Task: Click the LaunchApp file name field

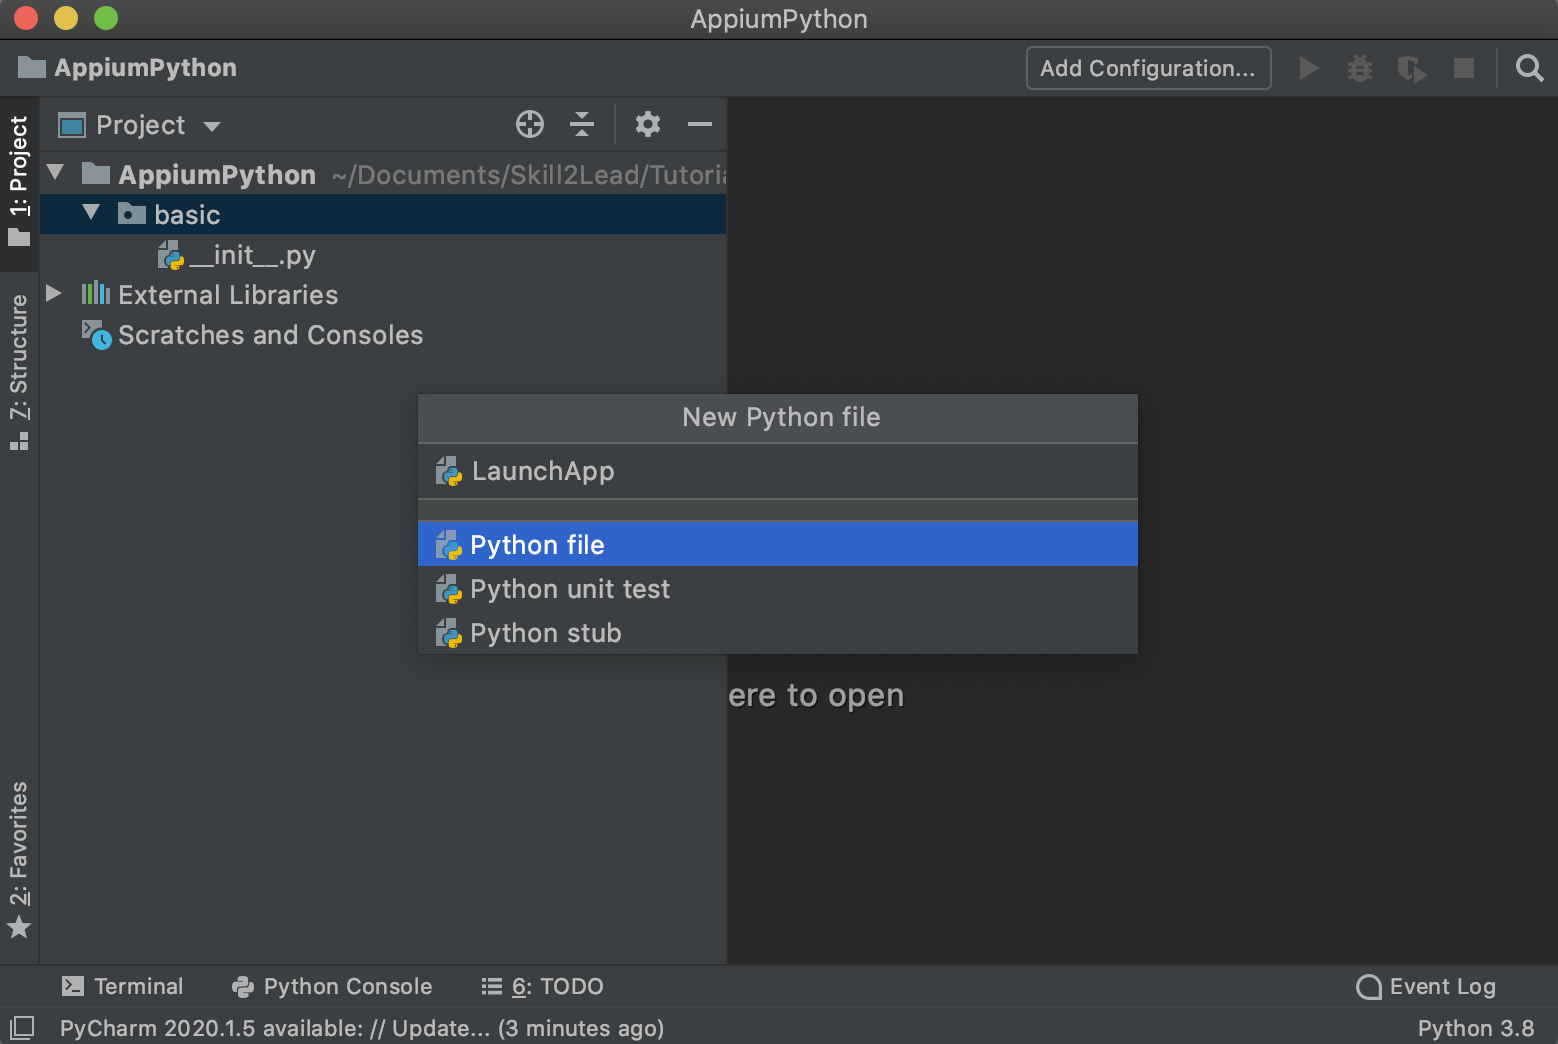Action: 780,471
